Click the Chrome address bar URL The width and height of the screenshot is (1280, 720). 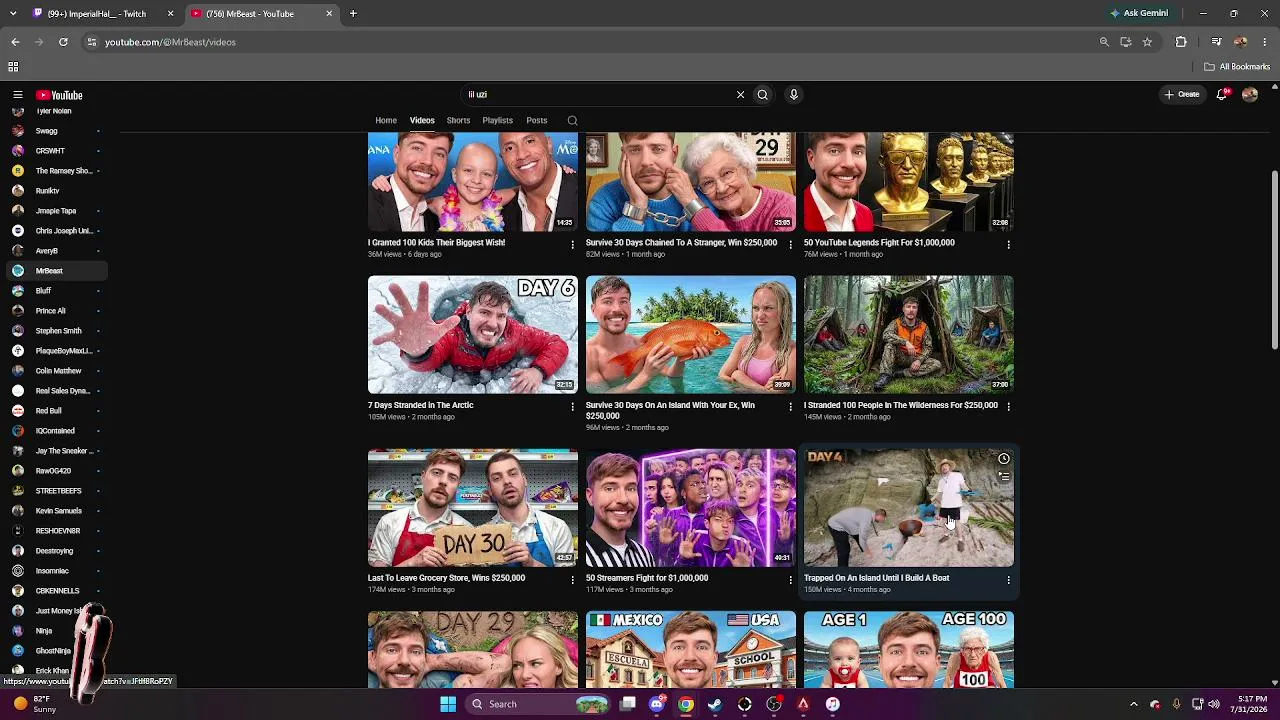[x=170, y=42]
